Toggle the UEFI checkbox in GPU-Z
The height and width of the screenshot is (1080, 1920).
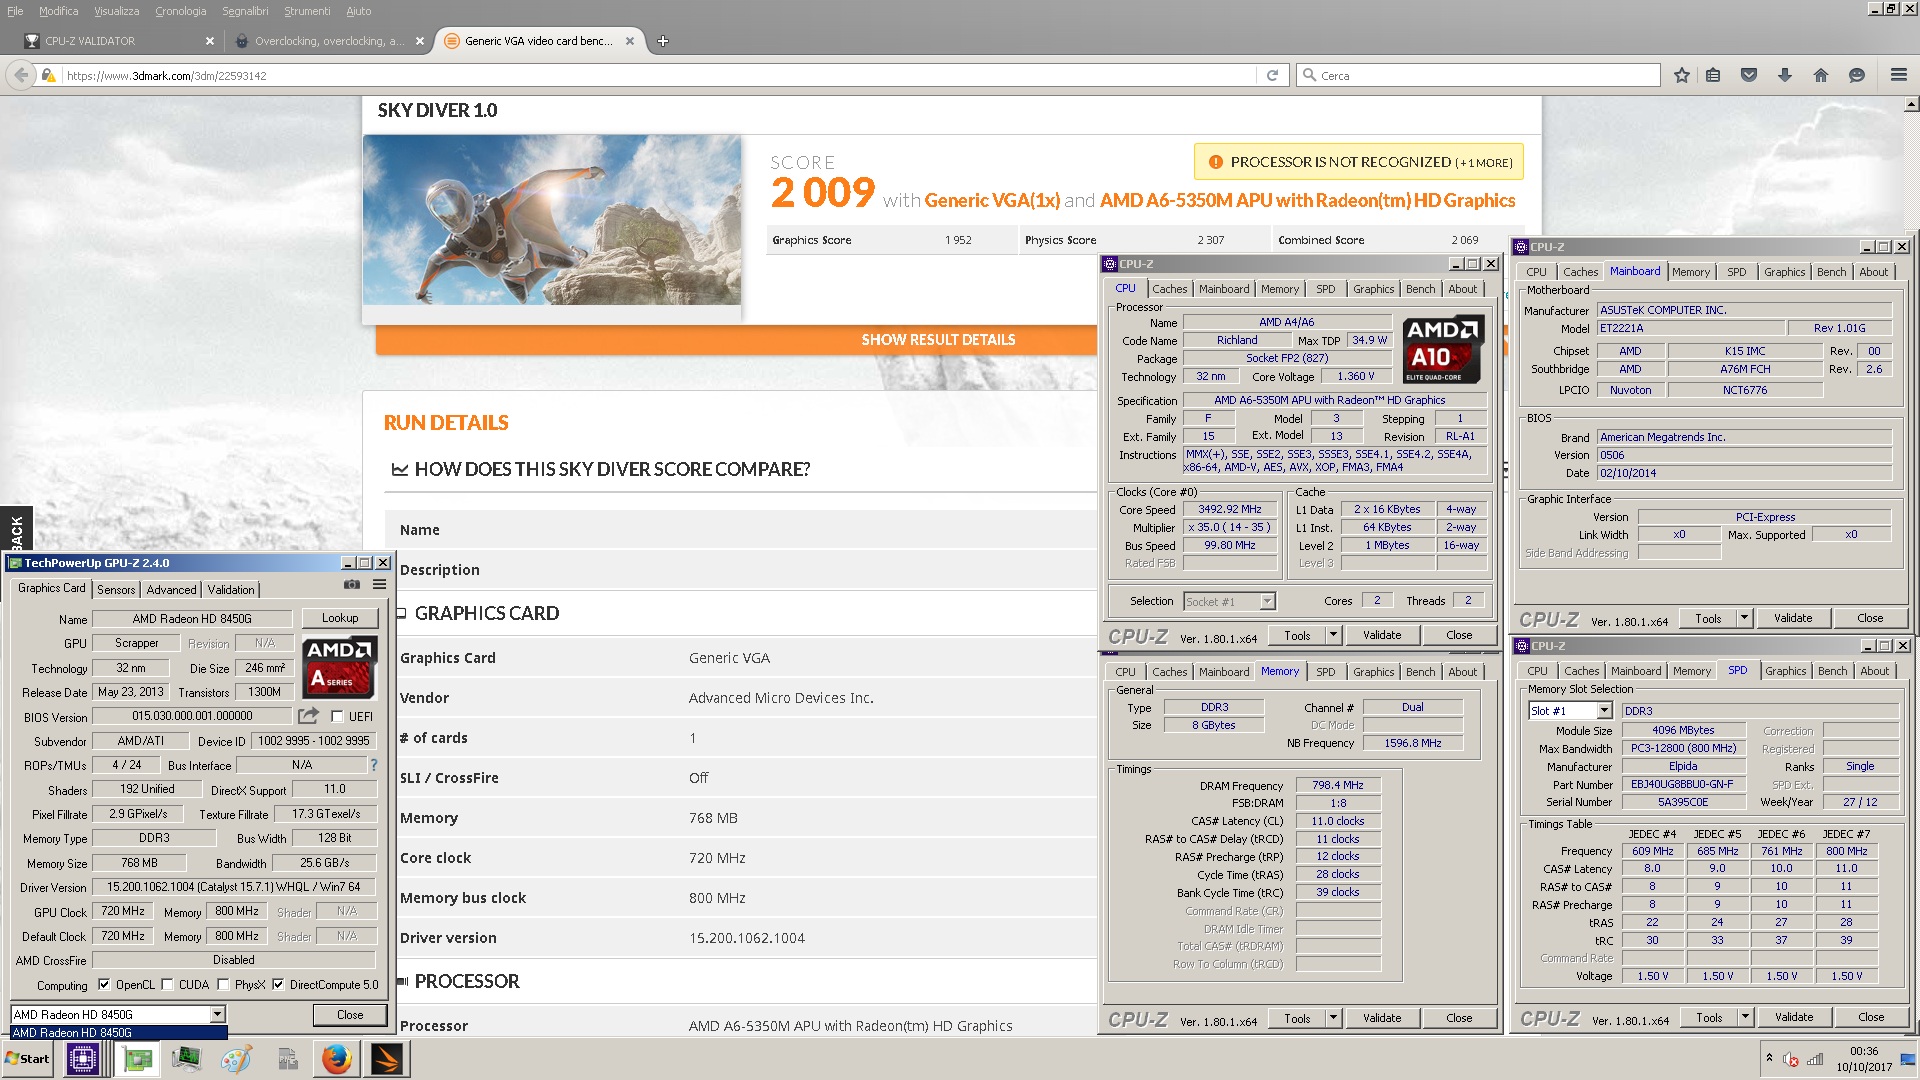pos(337,716)
